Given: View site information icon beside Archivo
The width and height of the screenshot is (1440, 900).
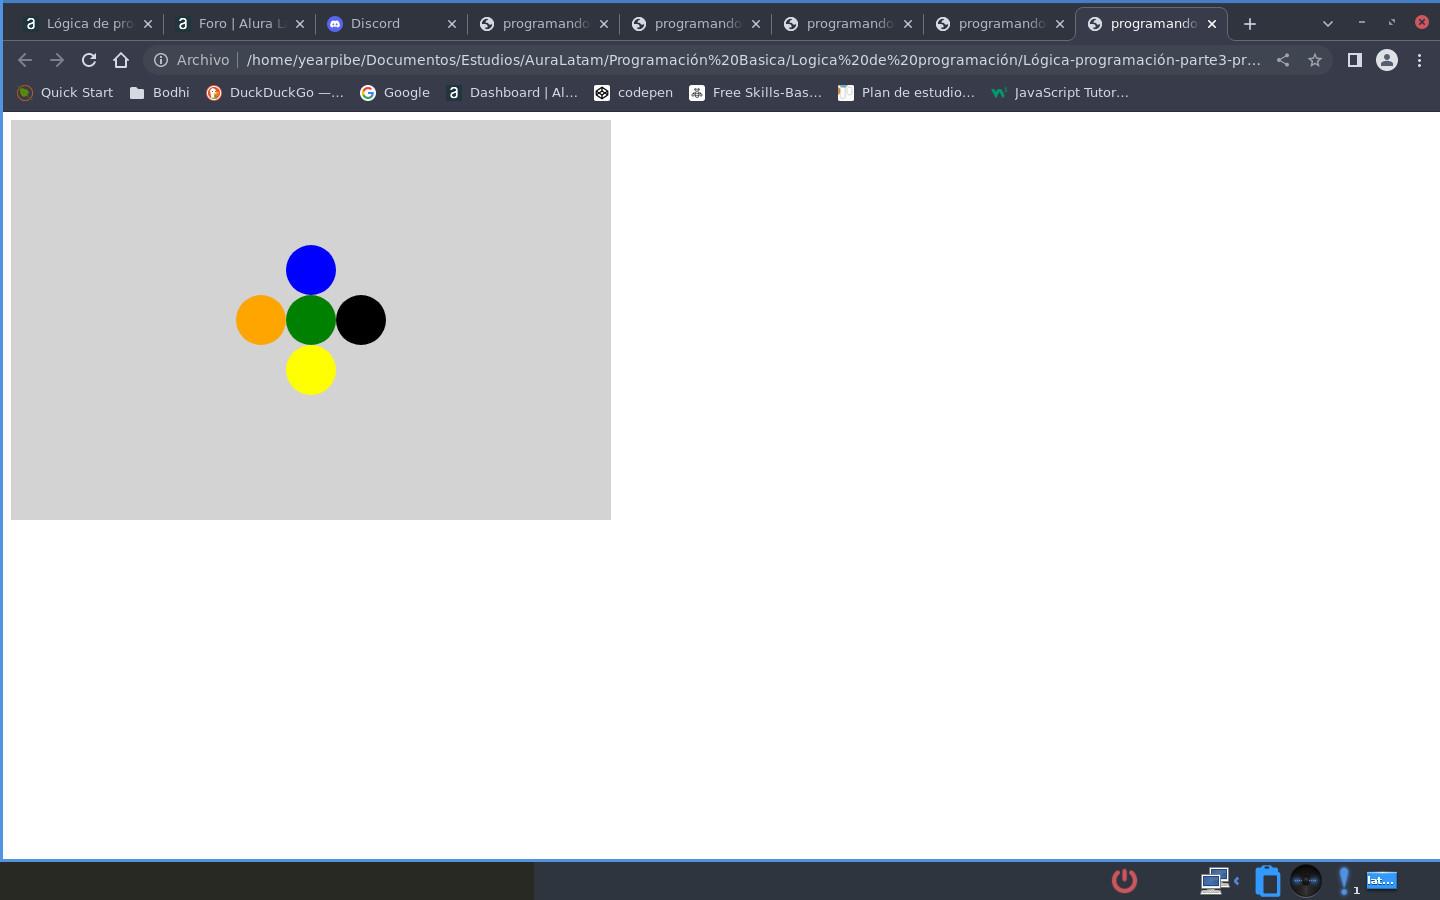Looking at the screenshot, I should click(160, 60).
